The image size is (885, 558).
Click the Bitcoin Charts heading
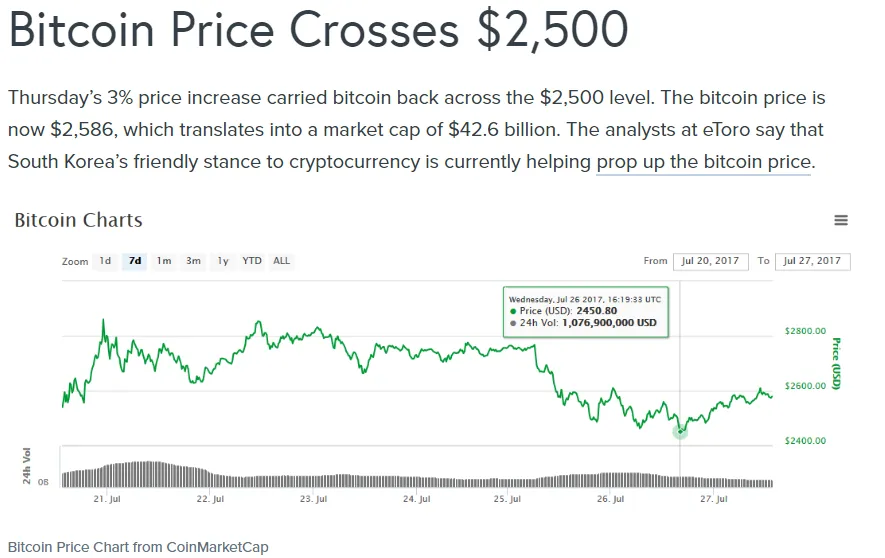click(x=78, y=220)
